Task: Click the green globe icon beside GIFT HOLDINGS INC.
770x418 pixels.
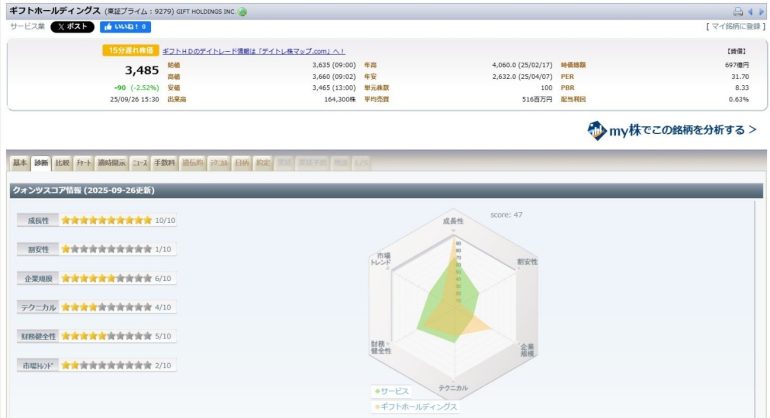Action: click(x=243, y=12)
